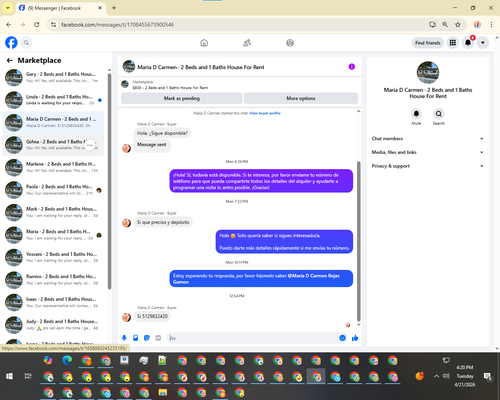Open conversation info purple icon in chat header
The image size is (500, 400).
point(352,67)
